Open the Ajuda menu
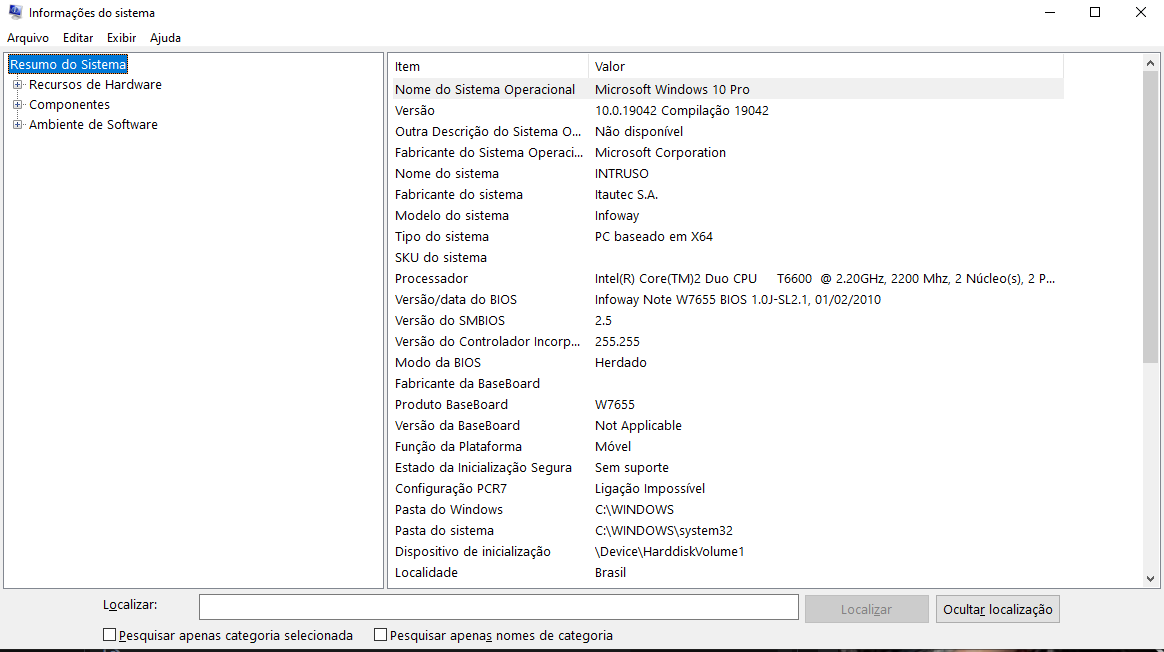The image size is (1164, 652). click(x=165, y=38)
